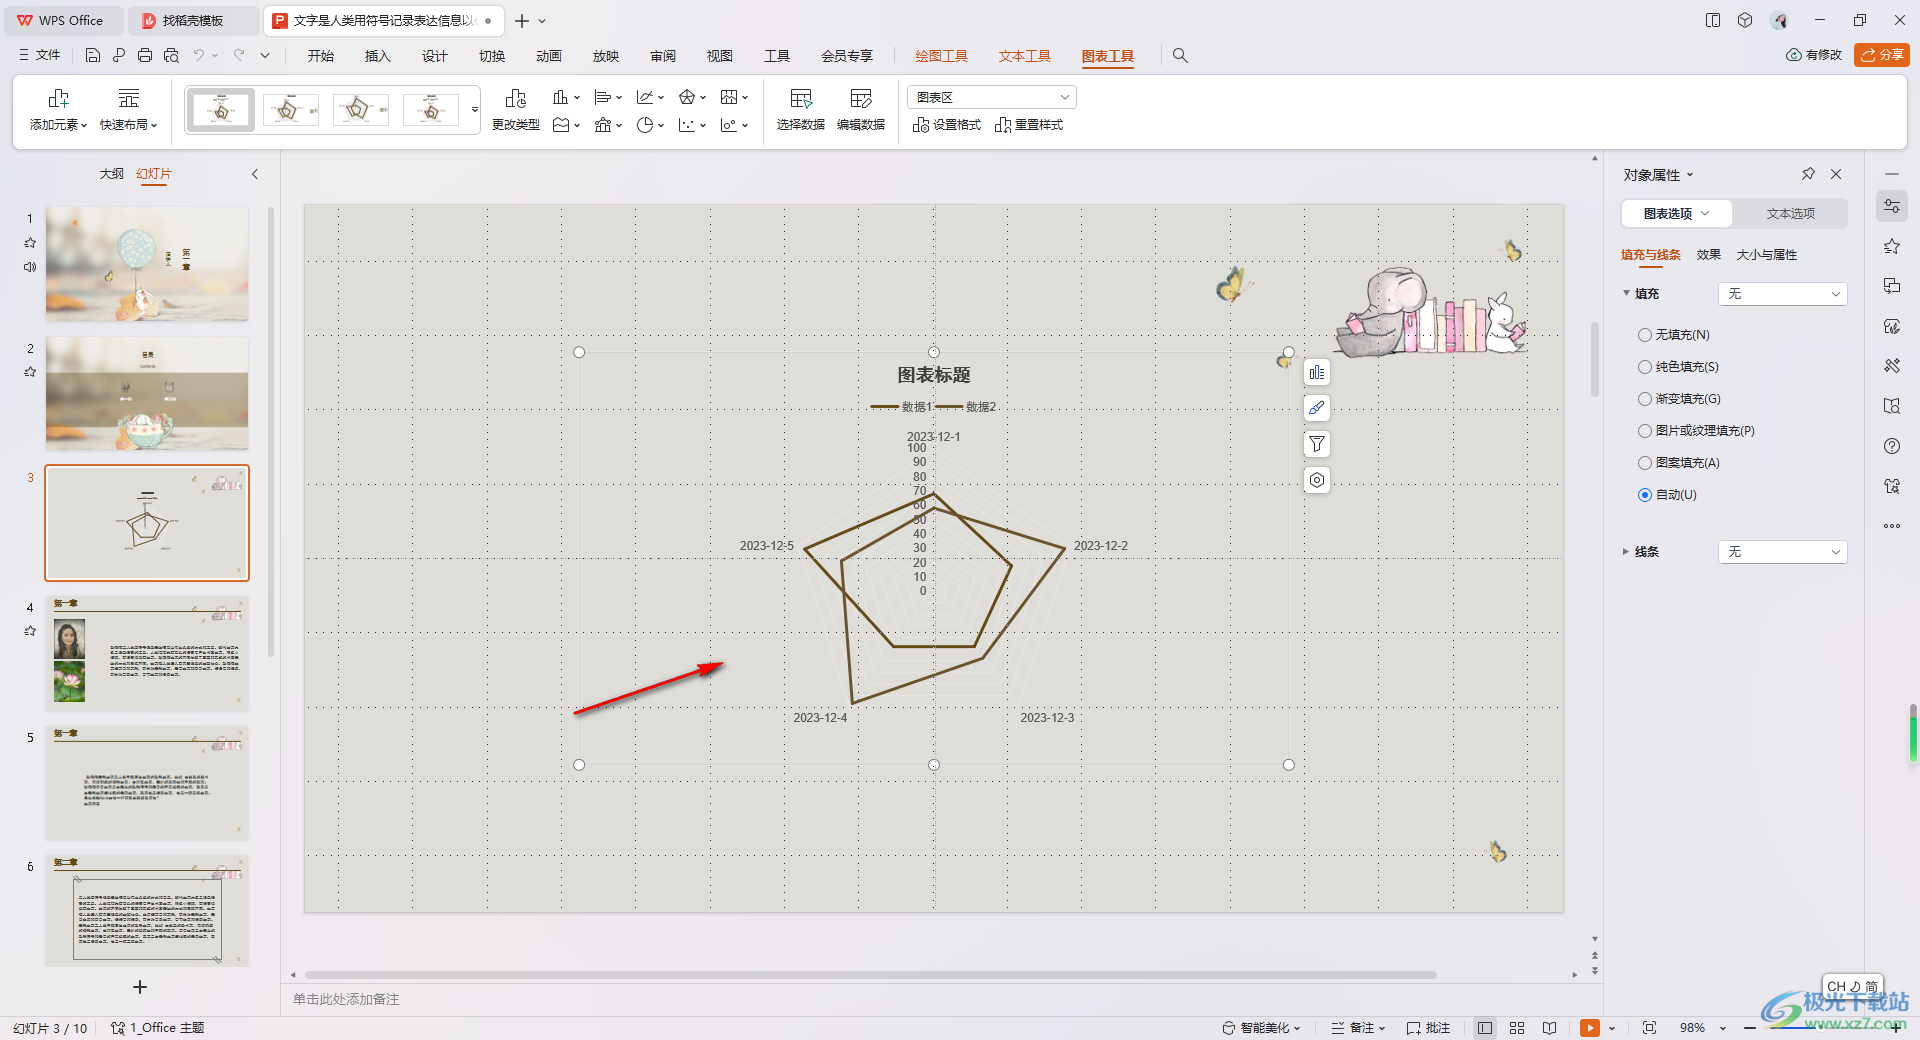Click the Notes (备注) status bar button
Viewport: 1920px width, 1040px height.
click(1358, 1028)
